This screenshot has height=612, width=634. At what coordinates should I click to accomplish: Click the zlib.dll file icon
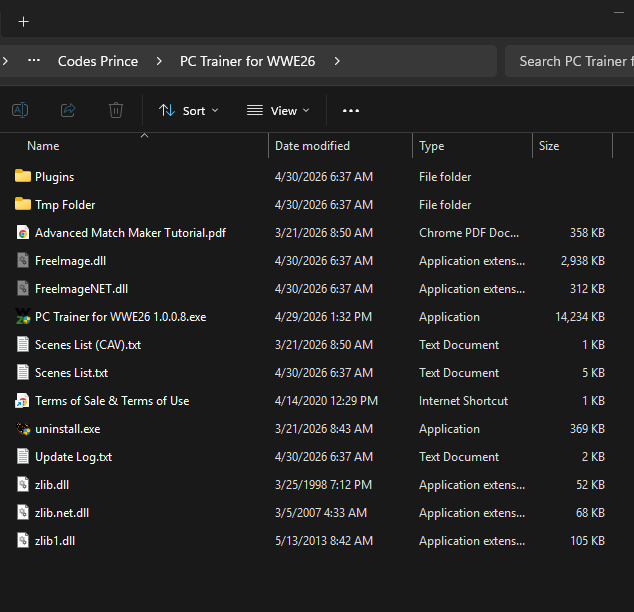coord(23,484)
